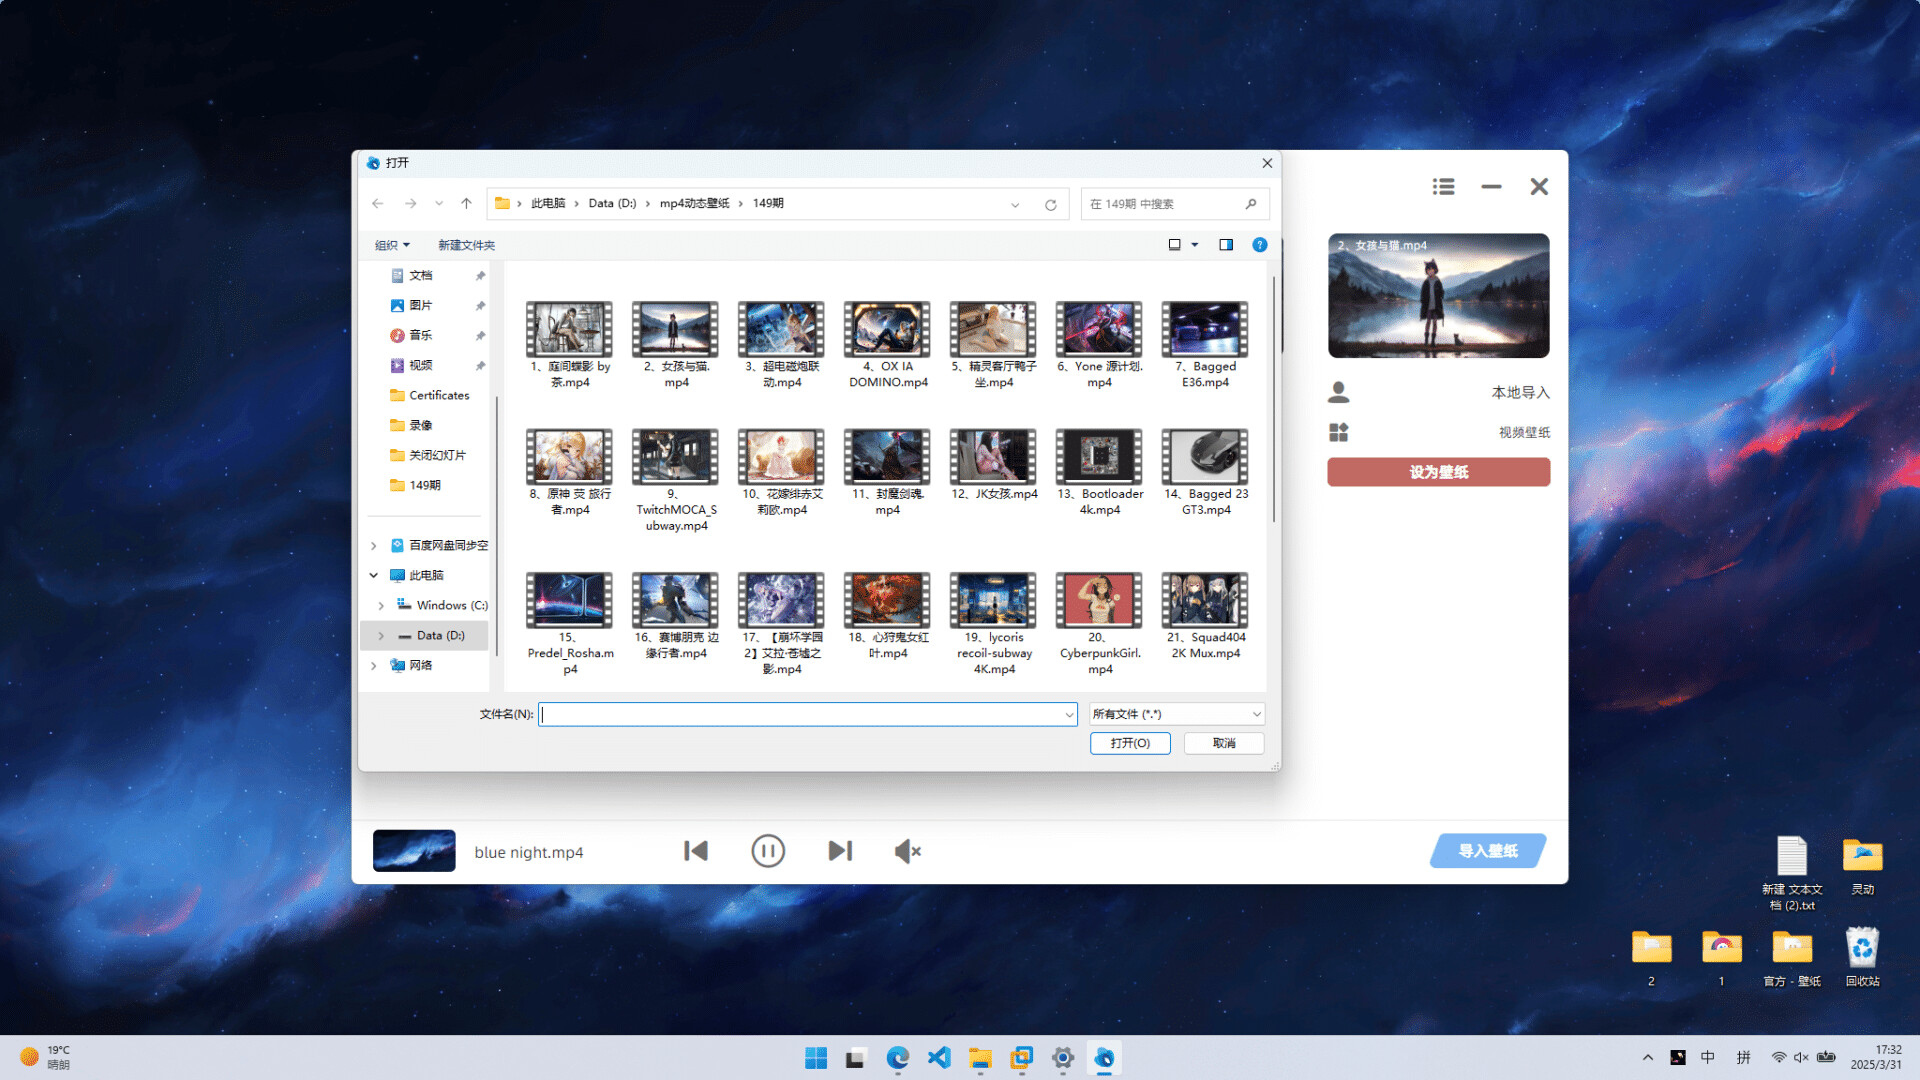Toggle the preview pane button

click(x=1226, y=245)
